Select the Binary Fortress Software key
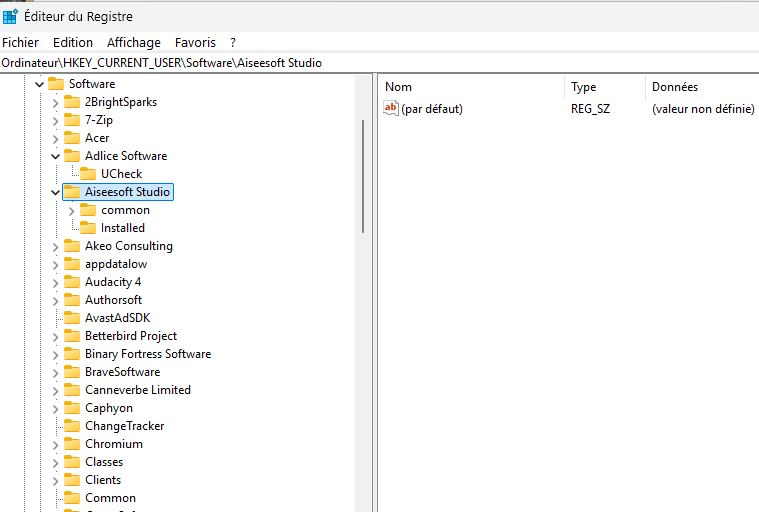This screenshot has height=512, width=759. point(148,354)
